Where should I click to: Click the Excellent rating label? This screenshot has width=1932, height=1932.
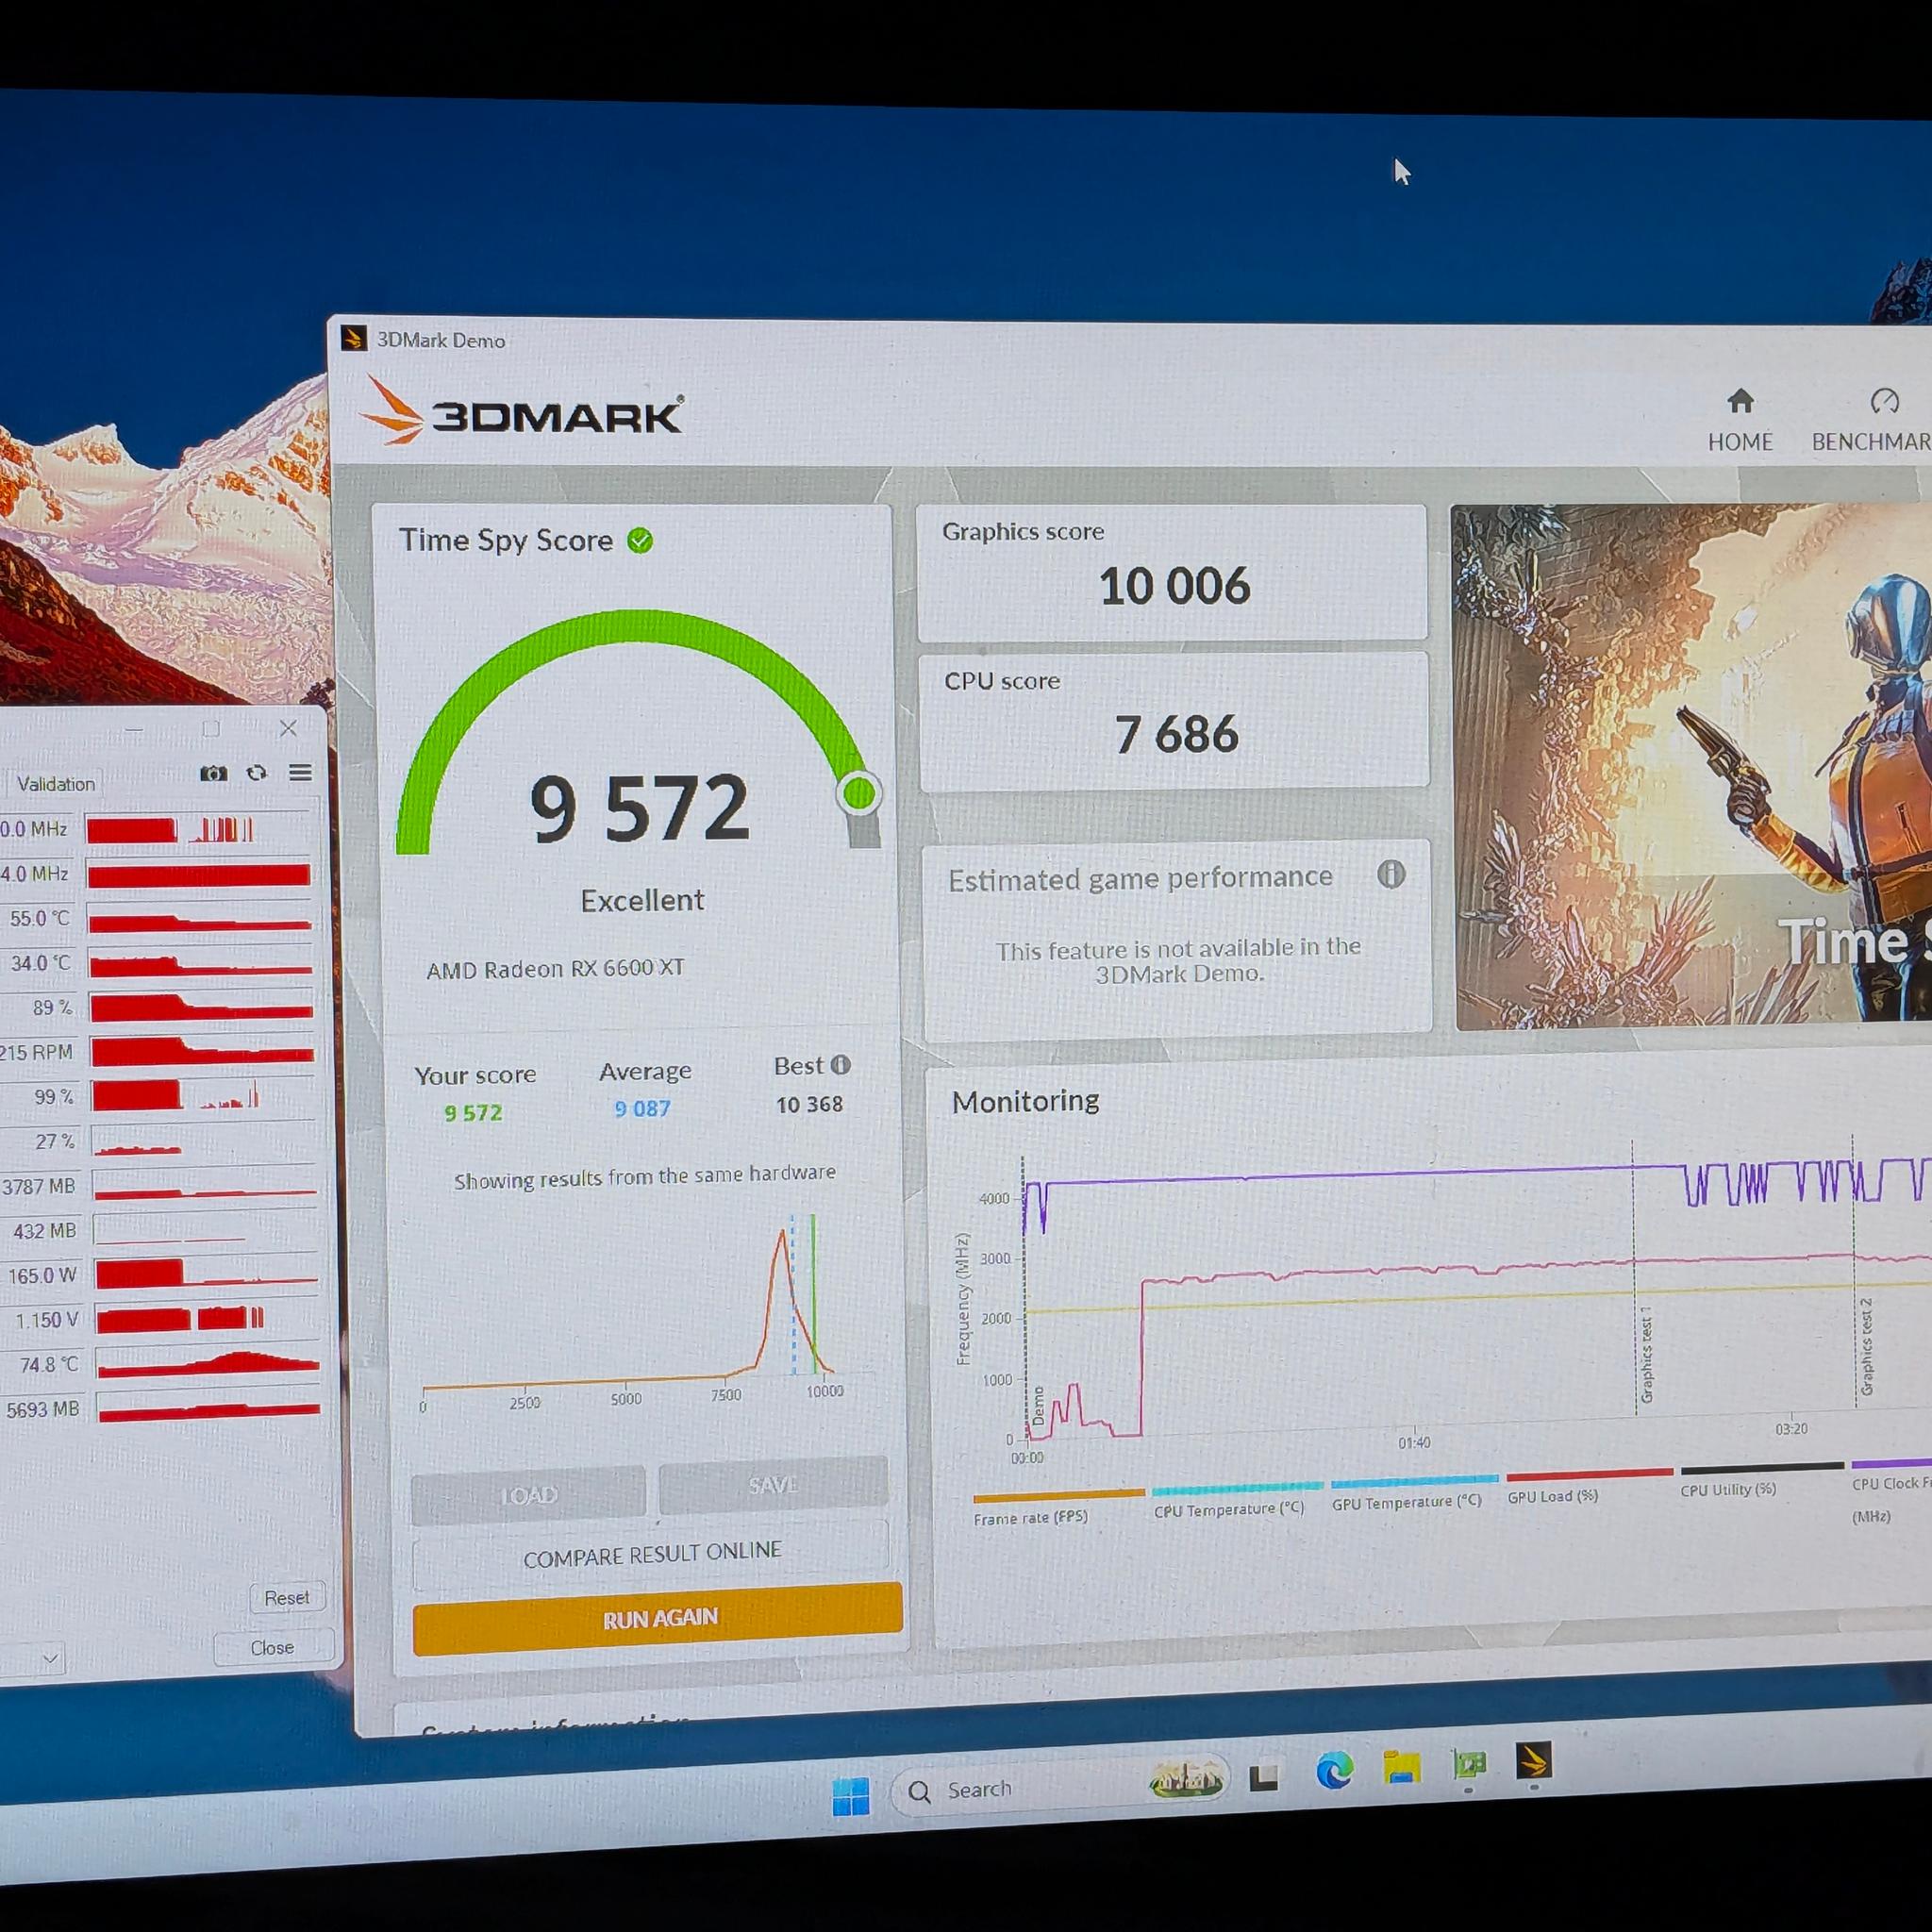coord(642,900)
